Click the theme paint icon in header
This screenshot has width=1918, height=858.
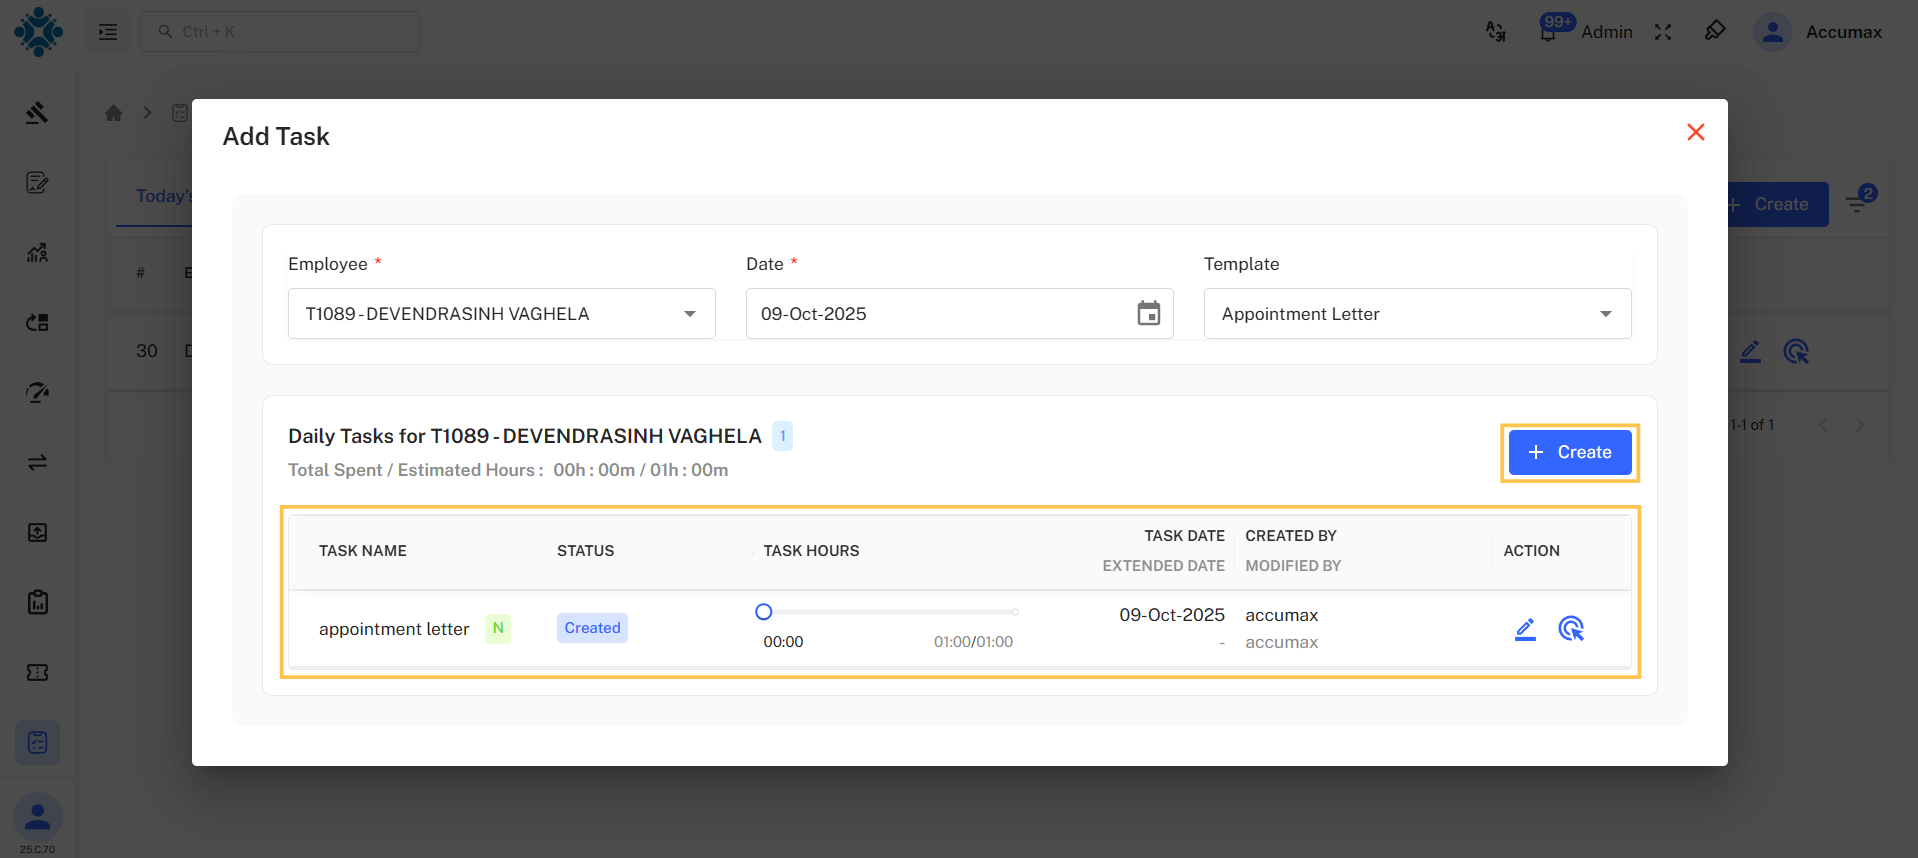click(1715, 31)
